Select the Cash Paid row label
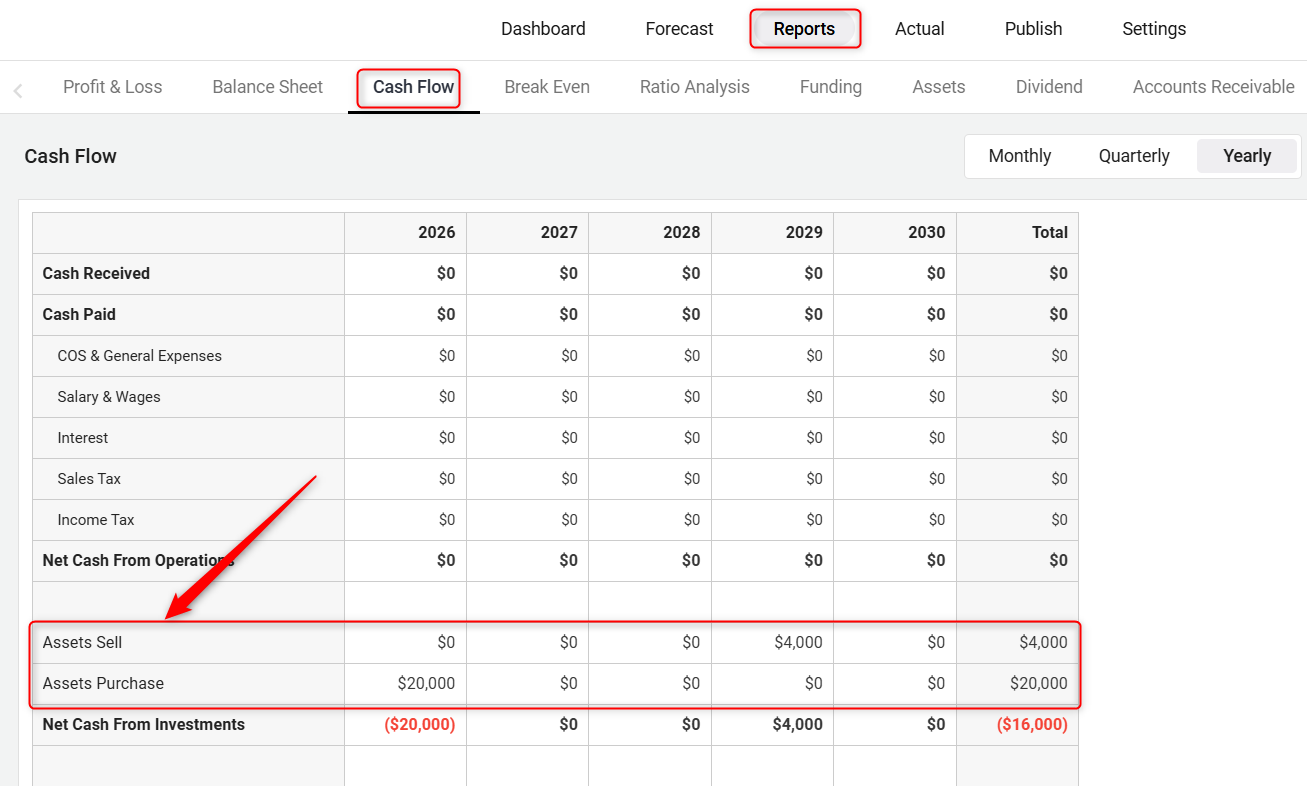Image resolution: width=1307 pixels, height=786 pixels. 79,314
